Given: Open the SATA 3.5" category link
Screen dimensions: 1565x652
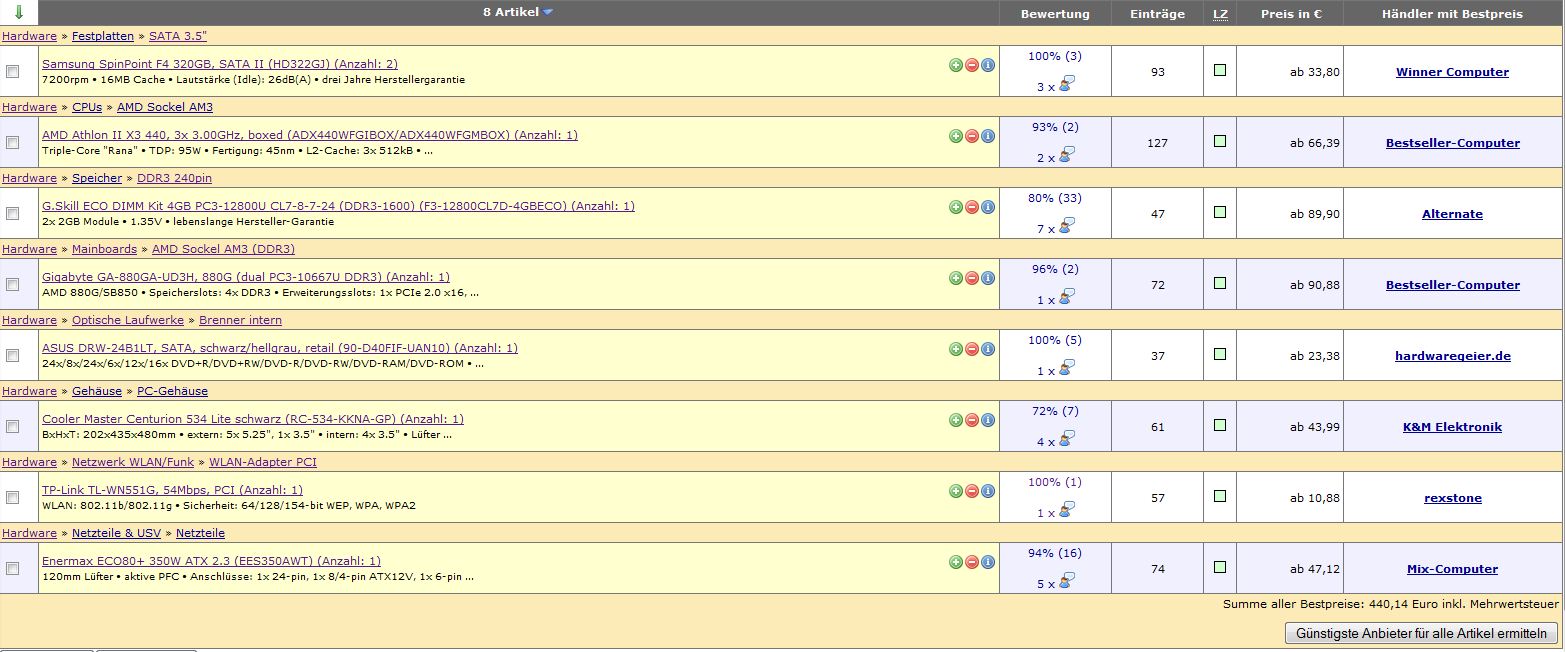Looking at the screenshot, I should [178, 36].
